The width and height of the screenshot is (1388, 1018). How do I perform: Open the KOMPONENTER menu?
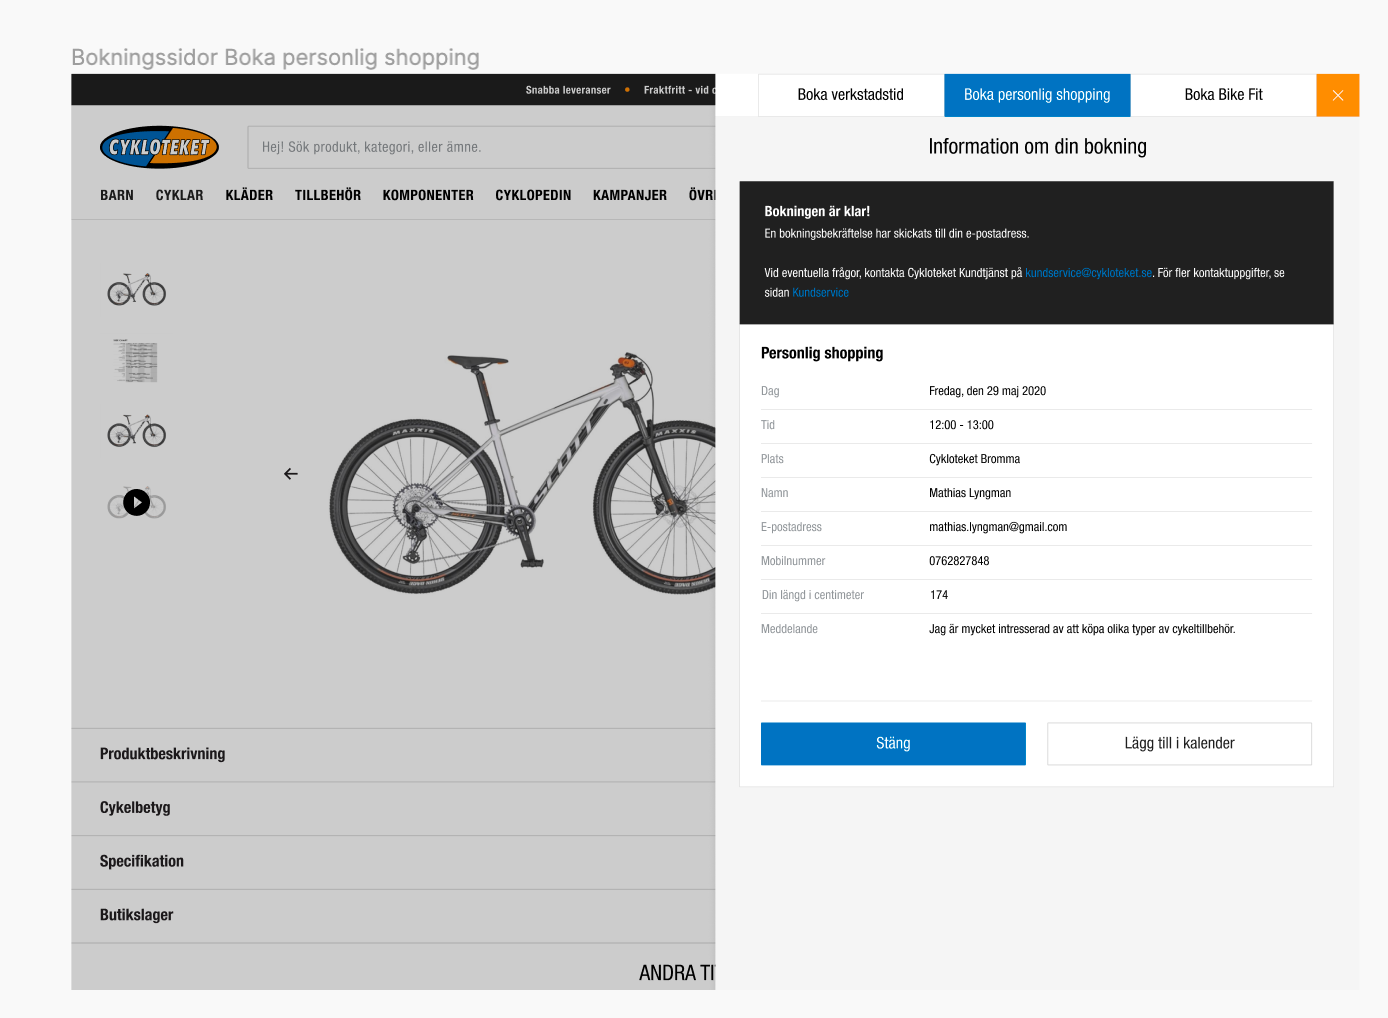tap(428, 195)
